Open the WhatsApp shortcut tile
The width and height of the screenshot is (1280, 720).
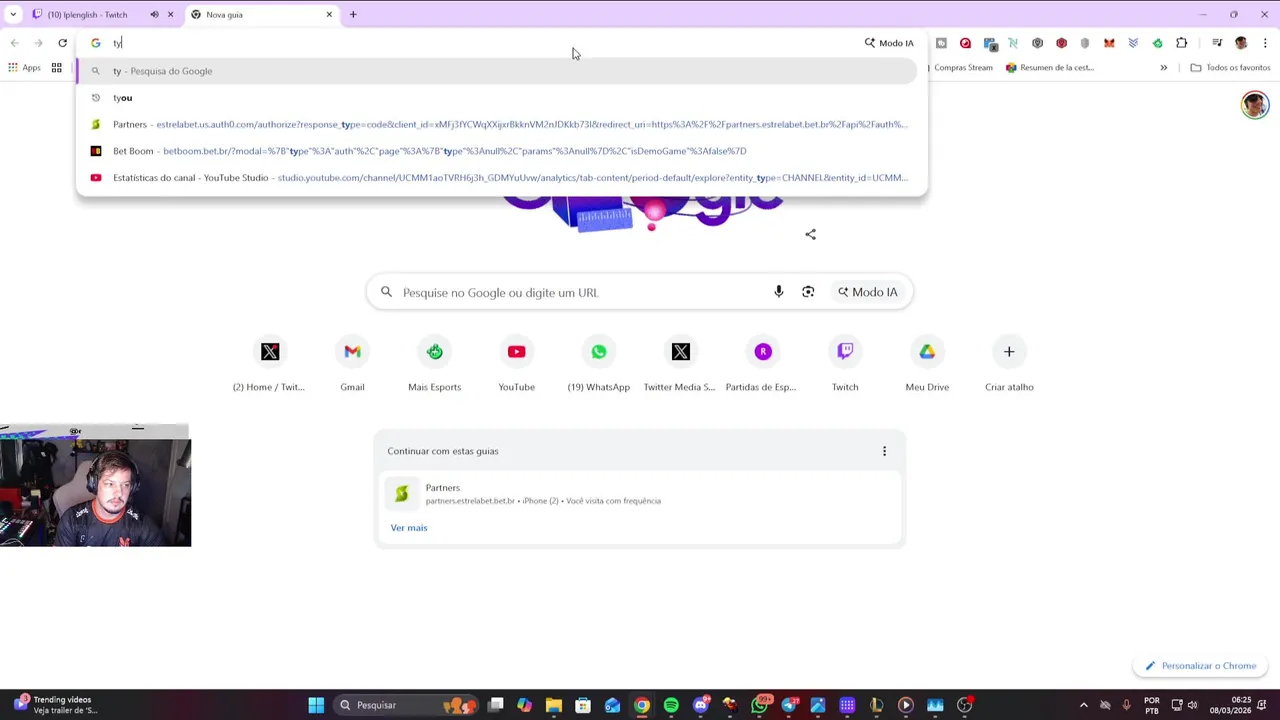[x=598, y=364]
